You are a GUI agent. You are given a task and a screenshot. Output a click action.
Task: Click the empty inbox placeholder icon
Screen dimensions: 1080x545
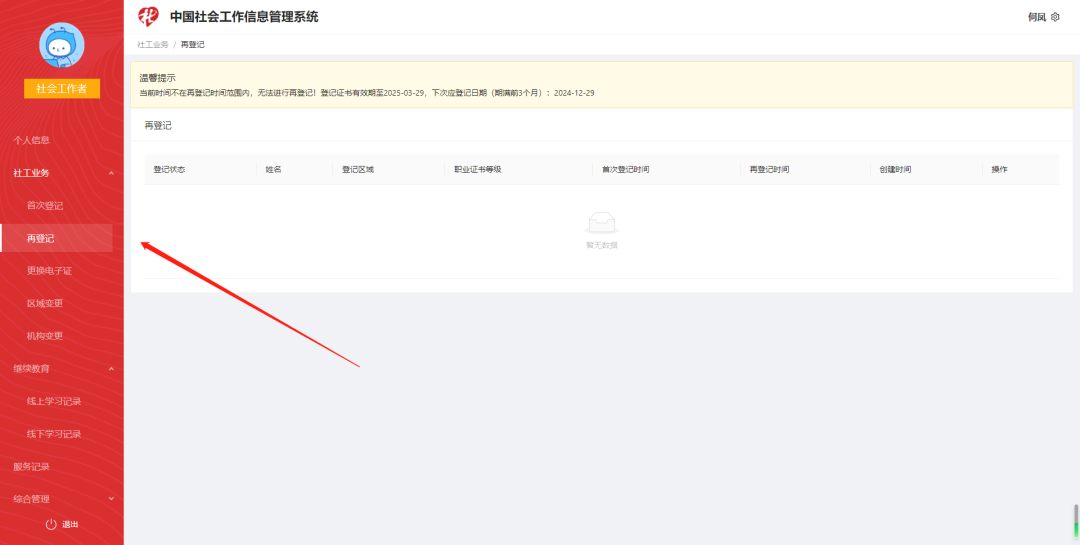[x=601, y=223]
